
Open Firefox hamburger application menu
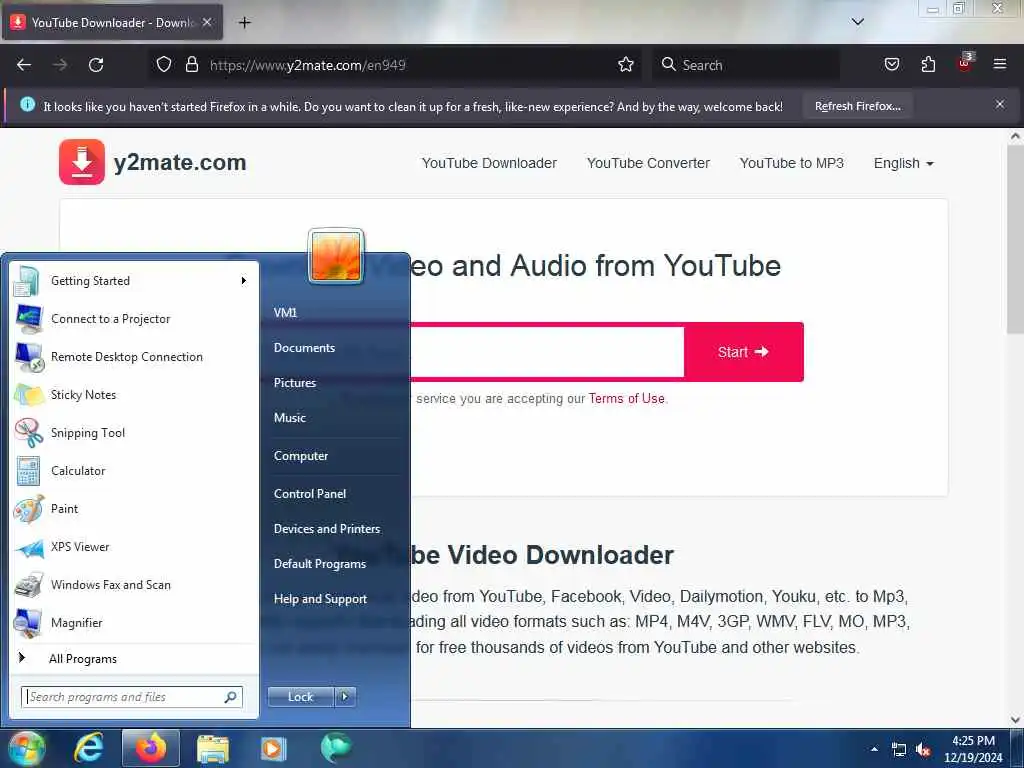tap(1000, 65)
